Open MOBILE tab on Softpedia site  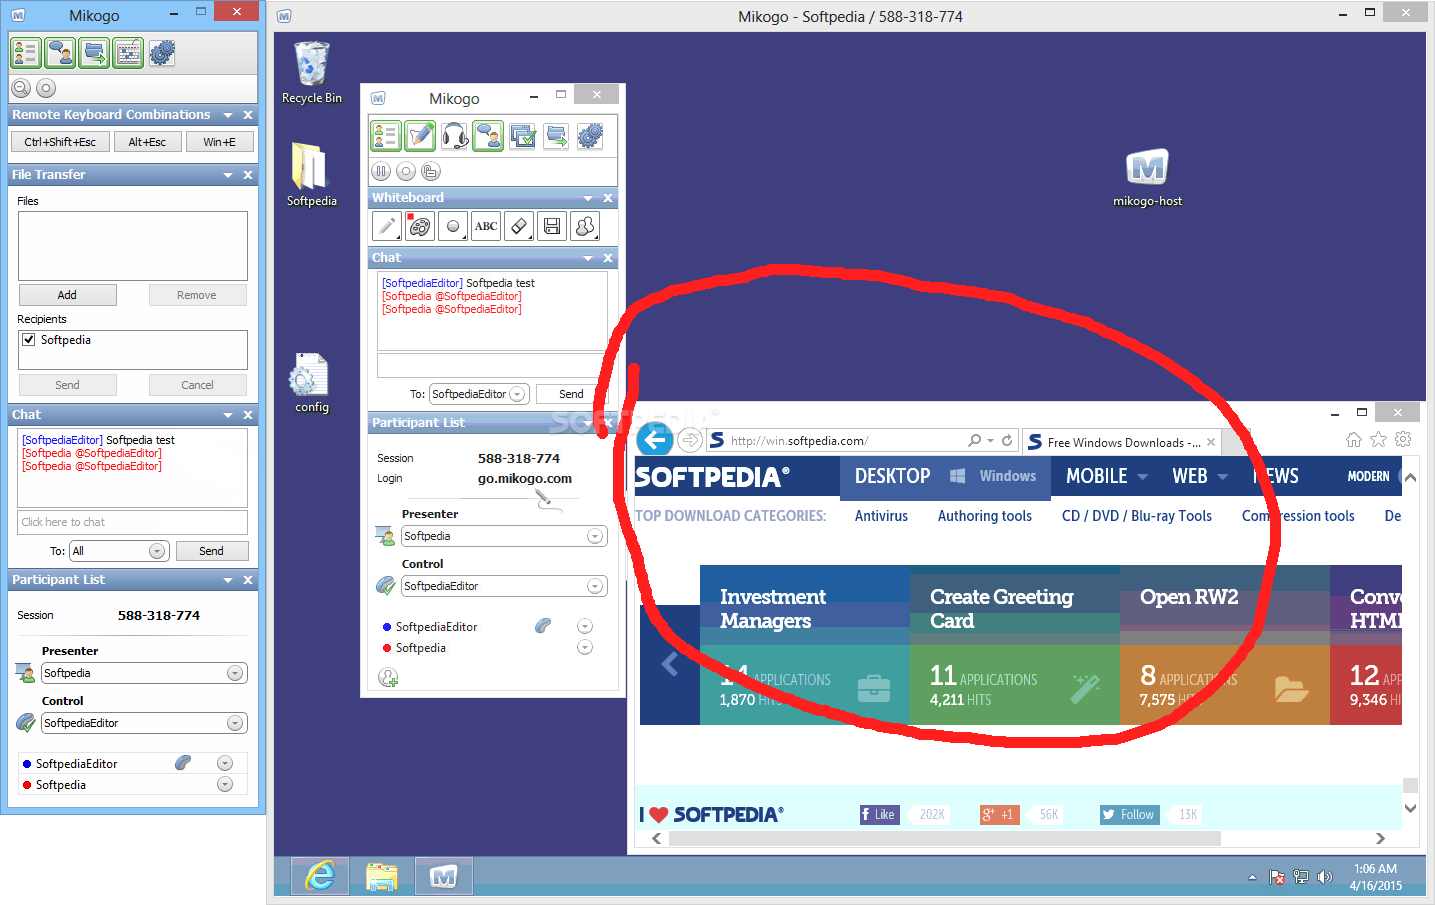coord(1097,476)
